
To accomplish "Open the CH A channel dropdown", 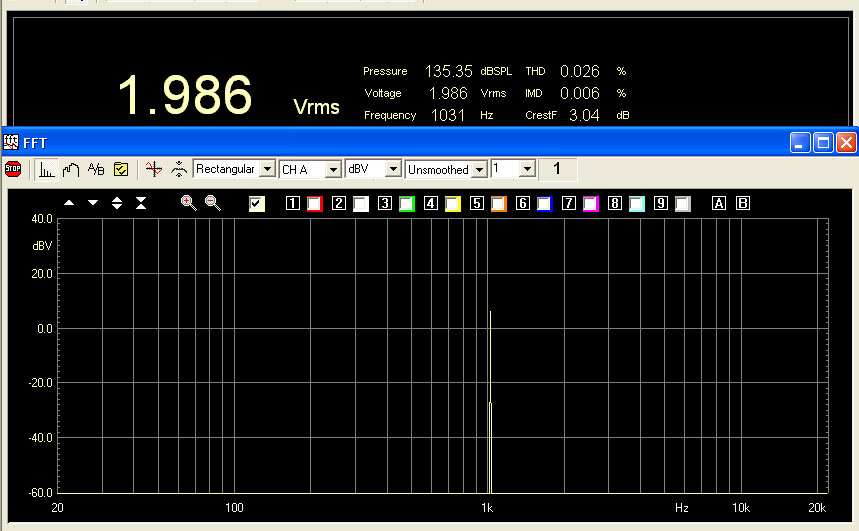I will pos(333,169).
